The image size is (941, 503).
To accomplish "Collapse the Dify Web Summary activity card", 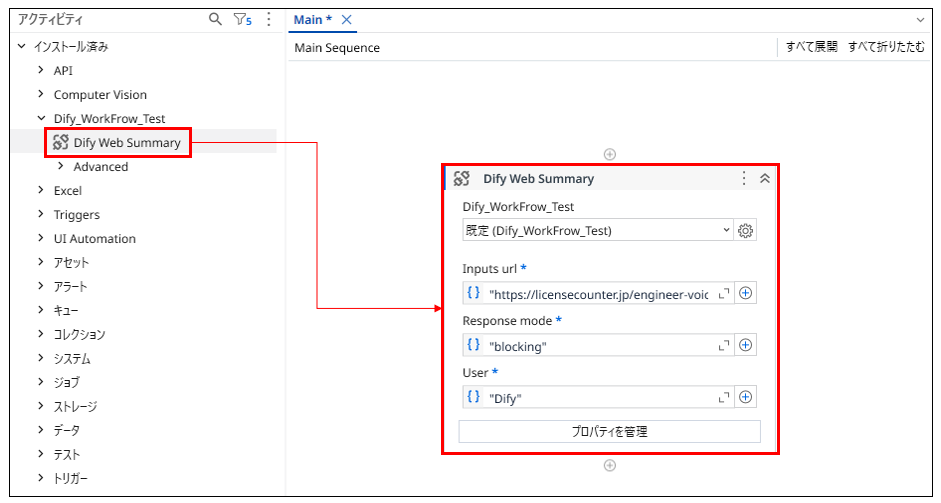I will 765,178.
